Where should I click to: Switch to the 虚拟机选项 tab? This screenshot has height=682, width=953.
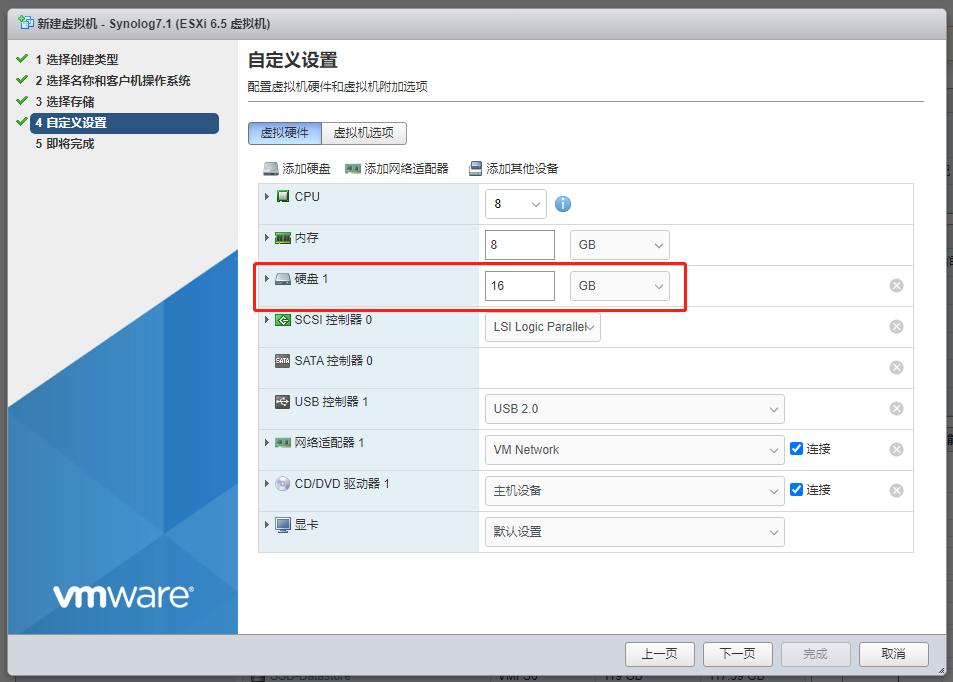click(x=363, y=133)
